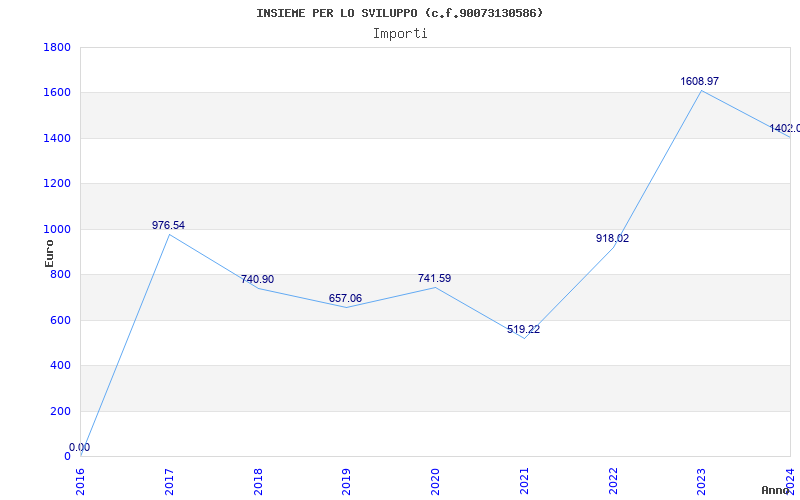Click the 1800 y-axis tick label
This screenshot has height=500, width=800.
[x=57, y=47]
